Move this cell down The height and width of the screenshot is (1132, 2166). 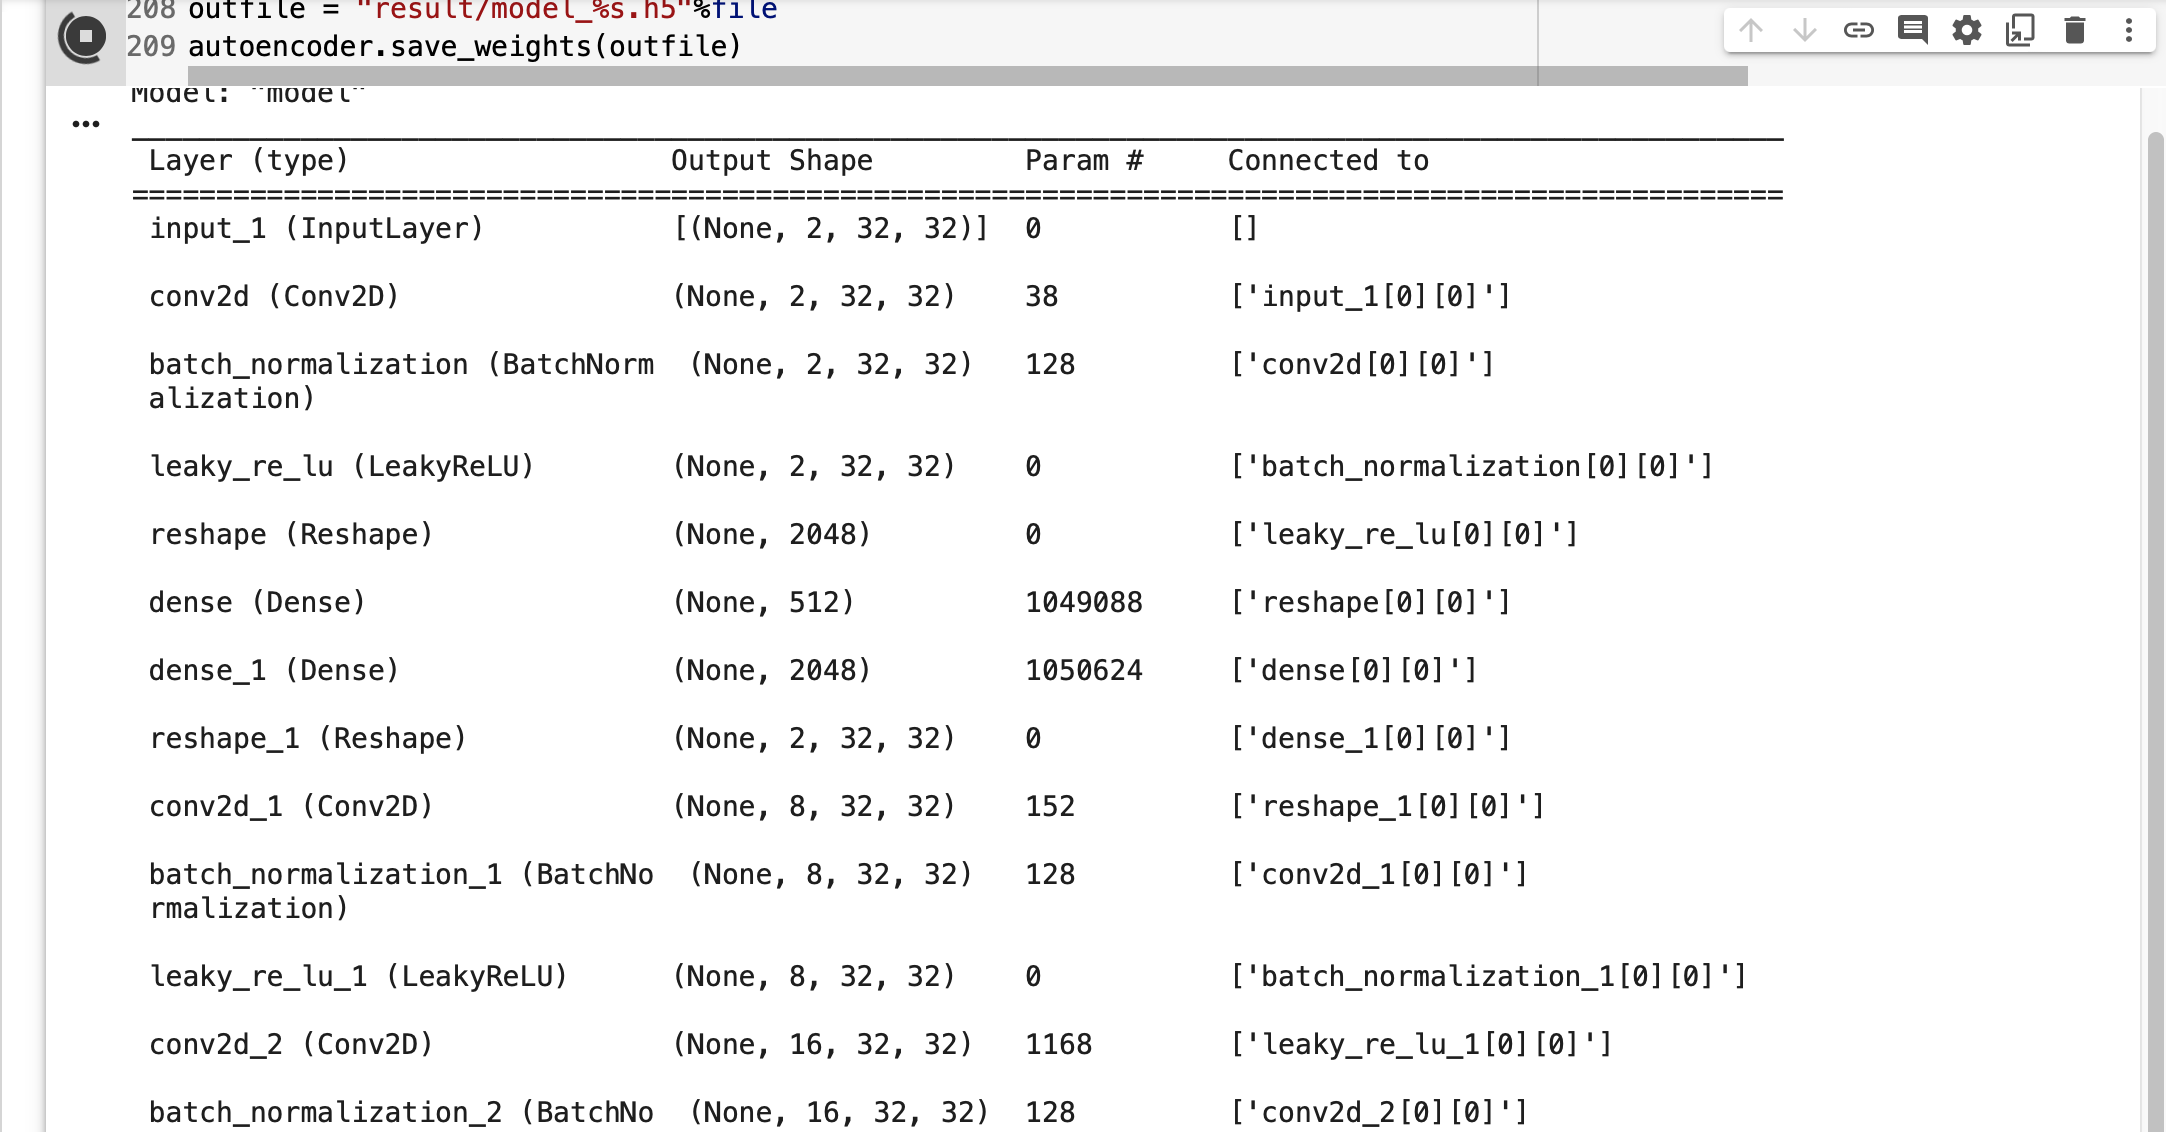point(1803,31)
